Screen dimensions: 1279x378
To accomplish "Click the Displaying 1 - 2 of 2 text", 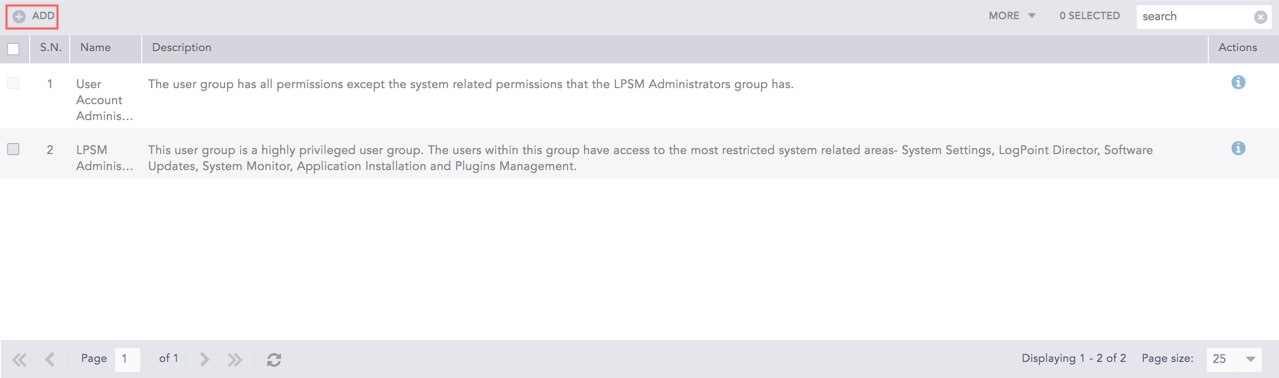I will coord(1074,358).
